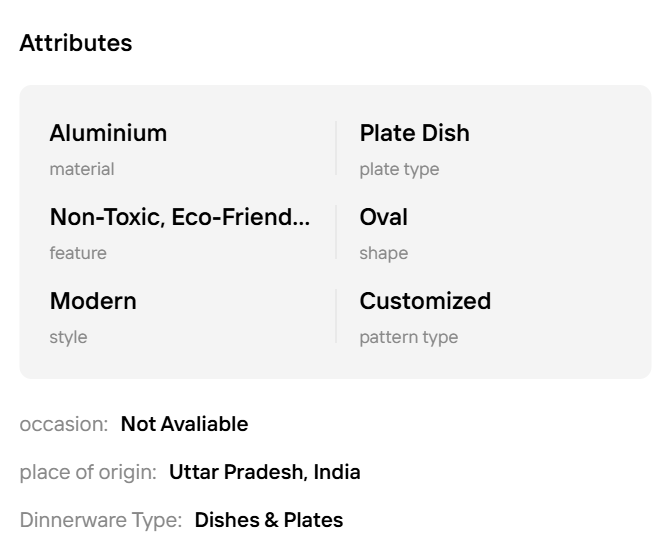This screenshot has height=549, width=667.
Task: Click the style attribute label
Action: 68,337
